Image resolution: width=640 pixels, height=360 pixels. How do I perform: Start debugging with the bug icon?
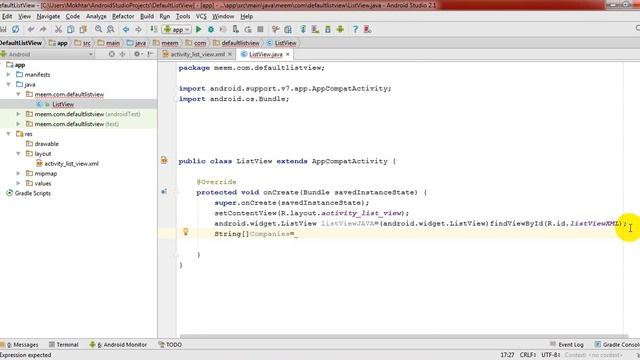(211, 29)
